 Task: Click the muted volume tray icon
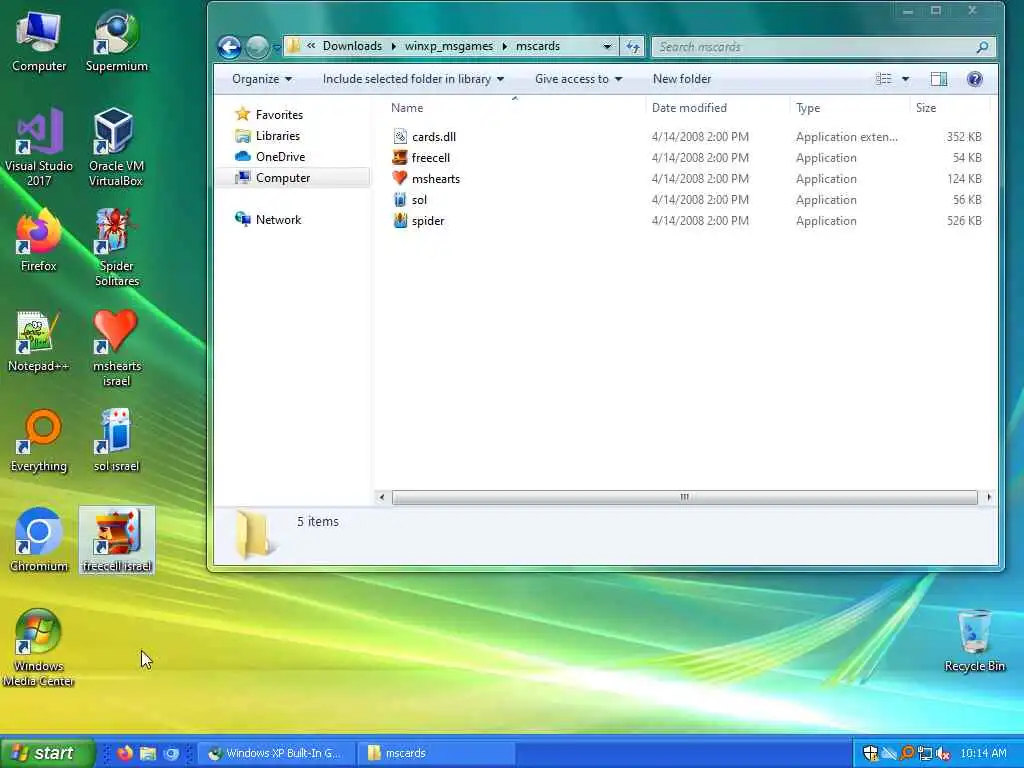[942, 754]
